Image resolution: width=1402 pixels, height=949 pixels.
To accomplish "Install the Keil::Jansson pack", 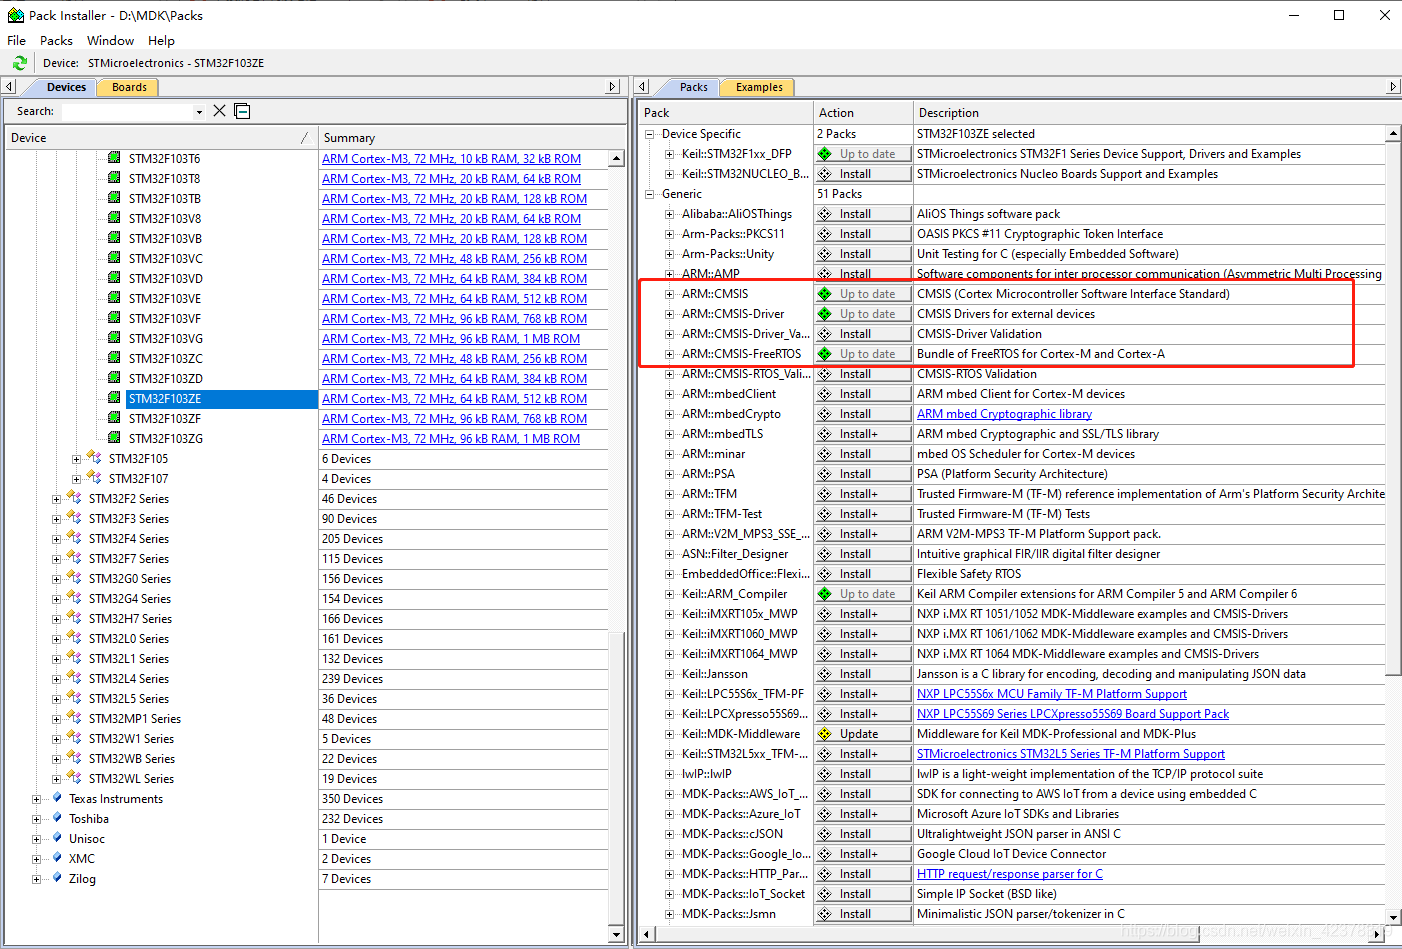I will click(x=863, y=674).
